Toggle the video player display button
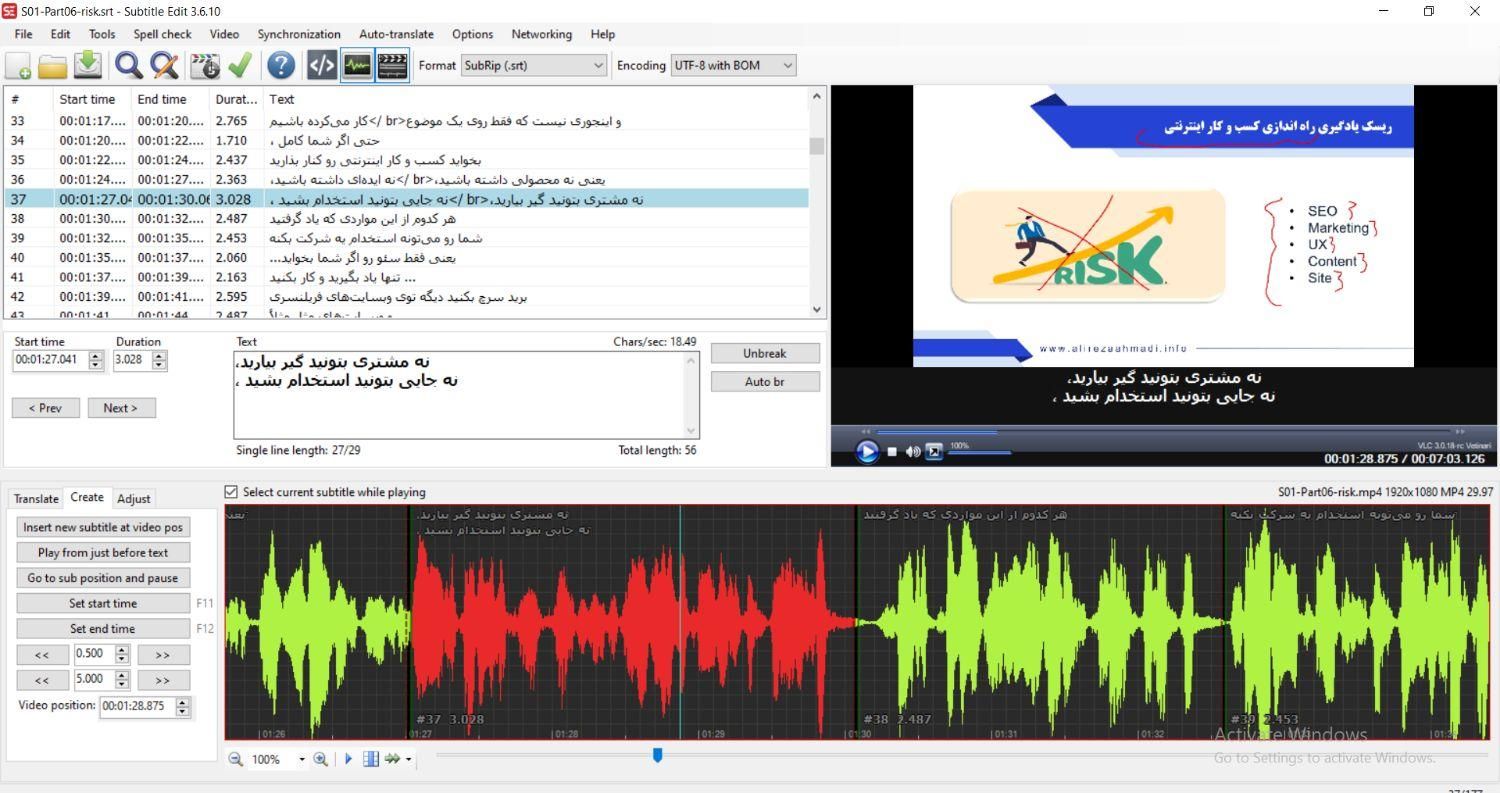Screen dimensions: 1500x793 pyautogui.click(x=393, y=66)
